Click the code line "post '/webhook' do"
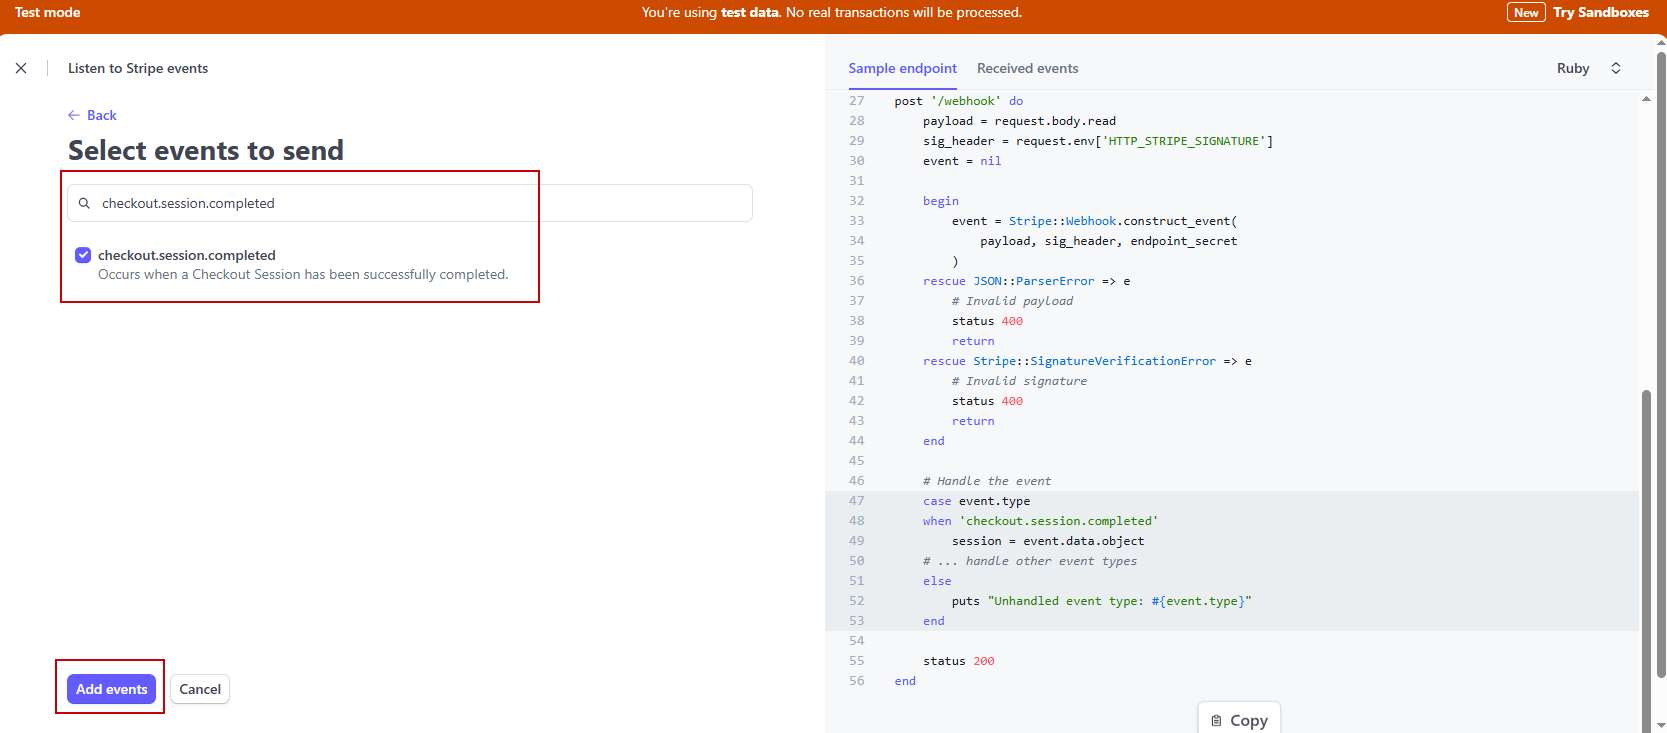 (x=958, y=101)
